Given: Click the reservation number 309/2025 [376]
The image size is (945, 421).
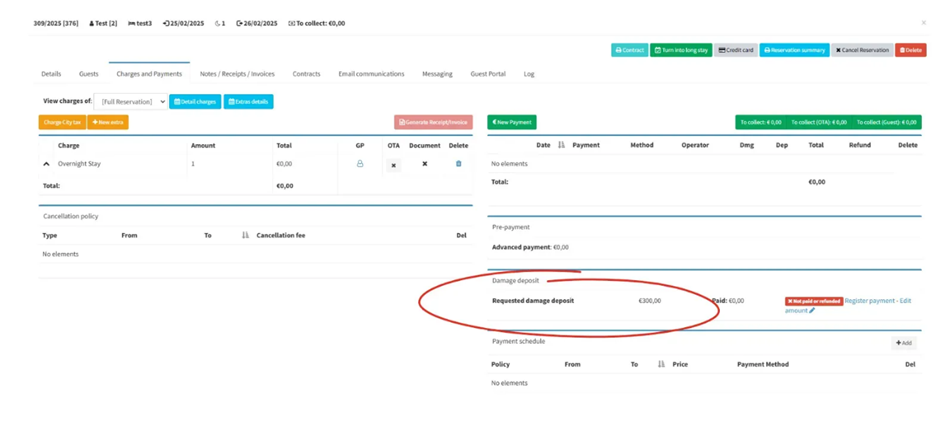Looking at the screenshot, I should point(55,23).
